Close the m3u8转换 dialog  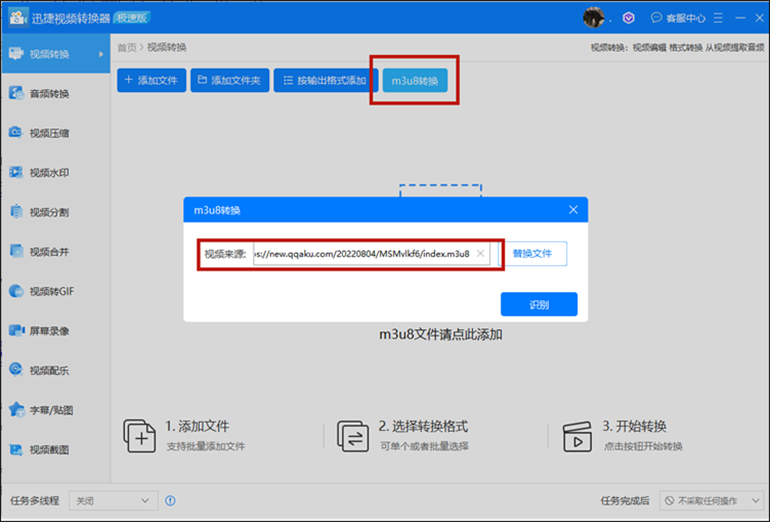pos(573,210)
